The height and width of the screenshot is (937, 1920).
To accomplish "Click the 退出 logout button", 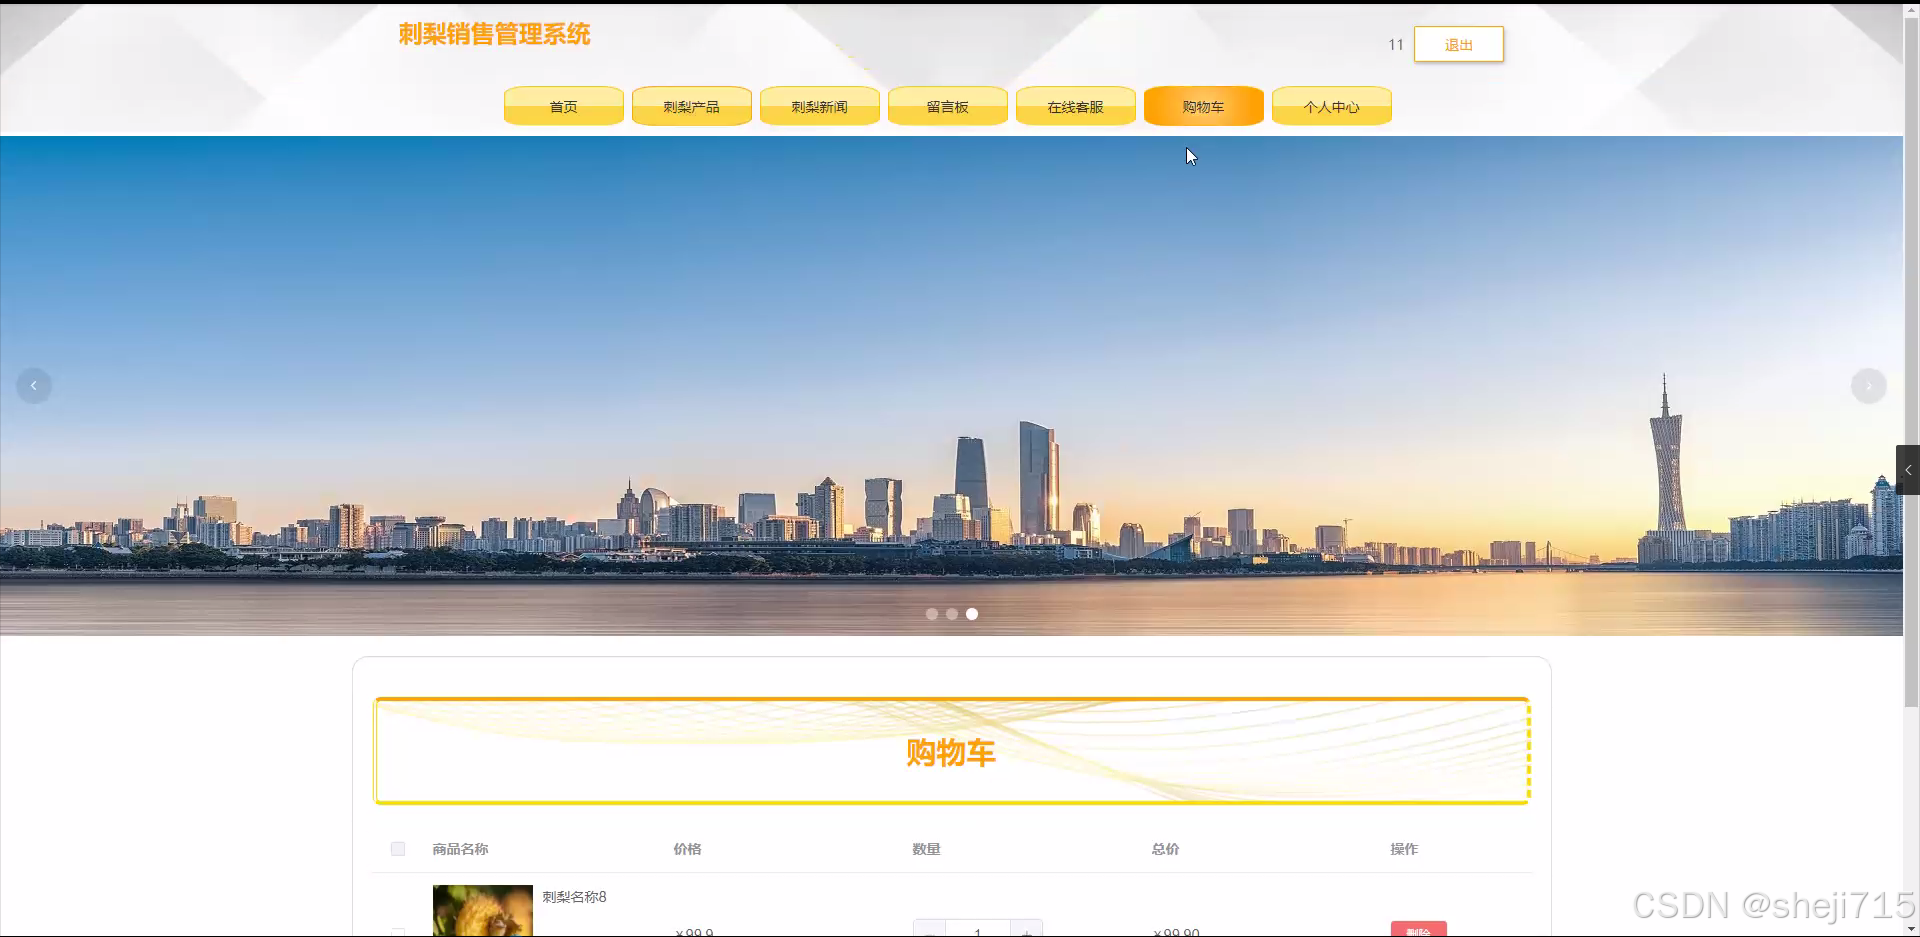I will [1458, 44].
